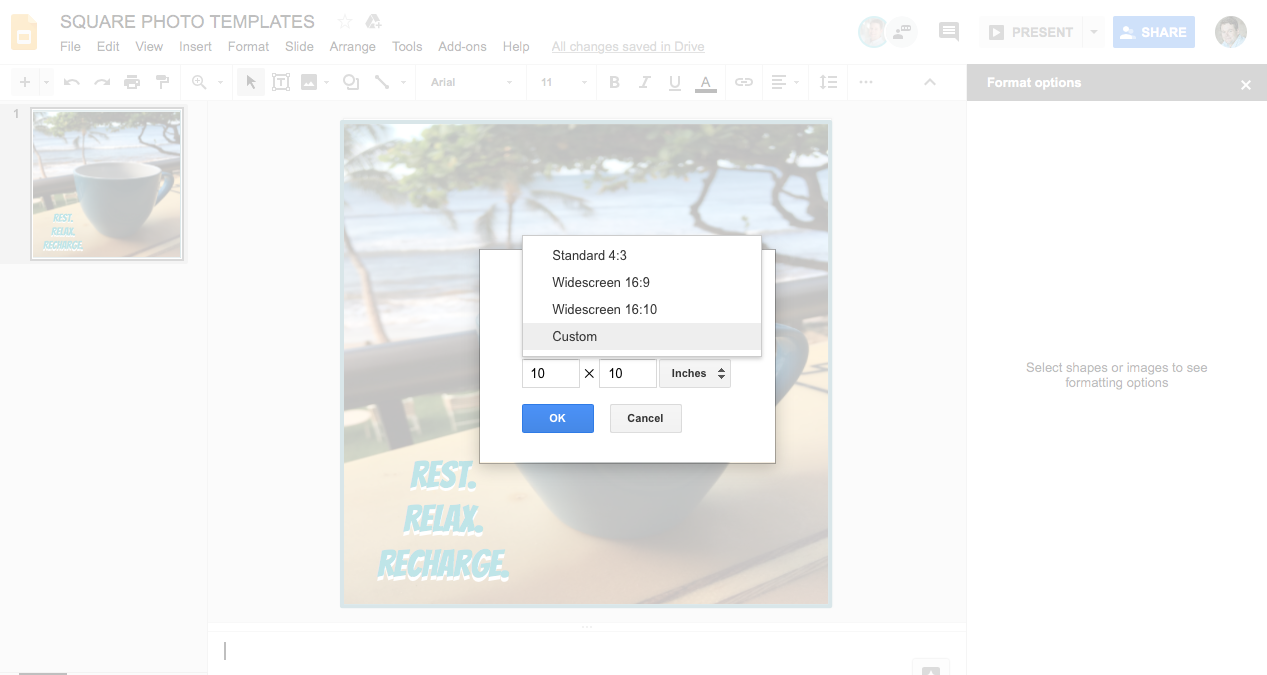The width and height of the screenshot is (1267, 675).
Task: Open the Arial font family dropdown
Action: pos(471,82)
